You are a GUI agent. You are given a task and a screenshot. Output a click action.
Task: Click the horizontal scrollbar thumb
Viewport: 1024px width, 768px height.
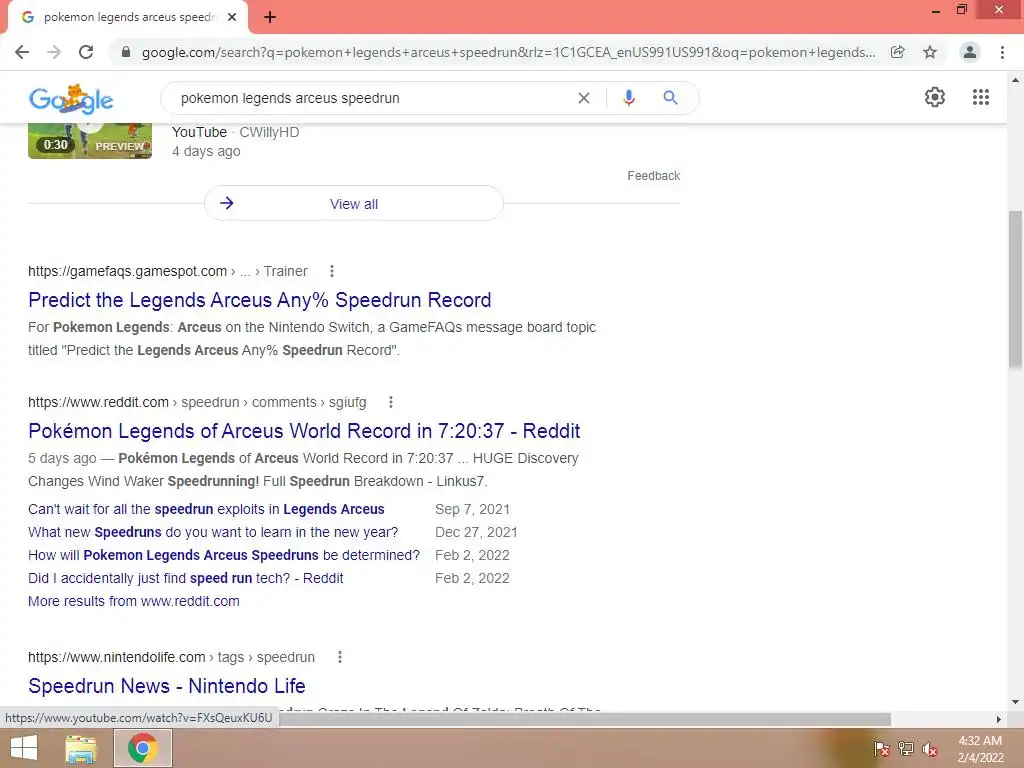click(585, 719)
